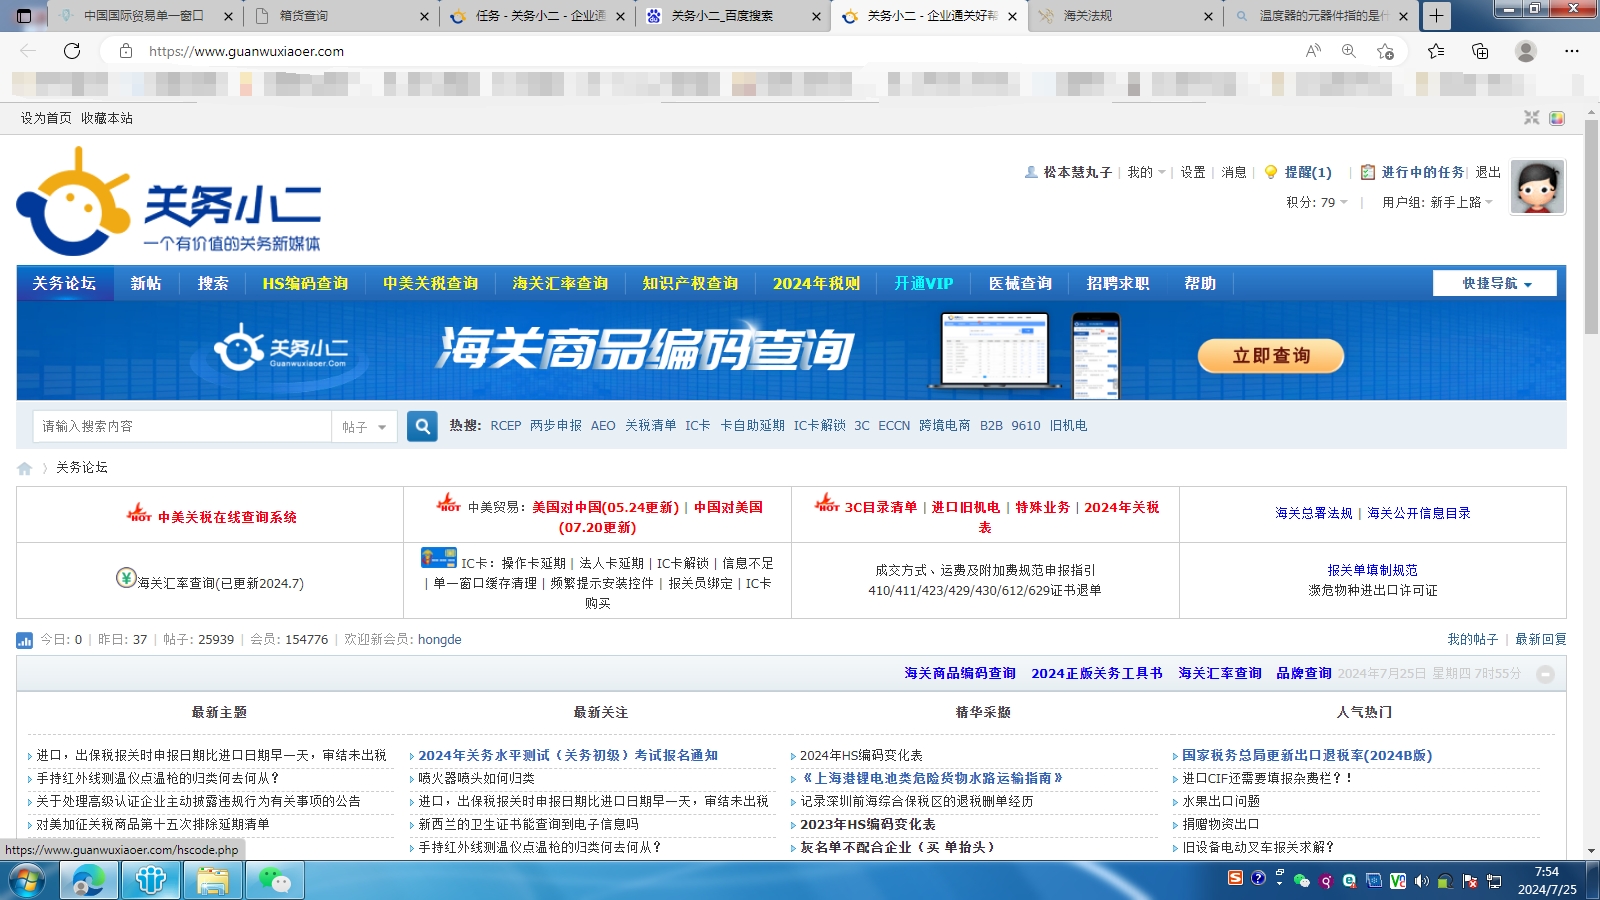
Task: Open 水果出口问题 post
Action: [x=1221, y=802]
